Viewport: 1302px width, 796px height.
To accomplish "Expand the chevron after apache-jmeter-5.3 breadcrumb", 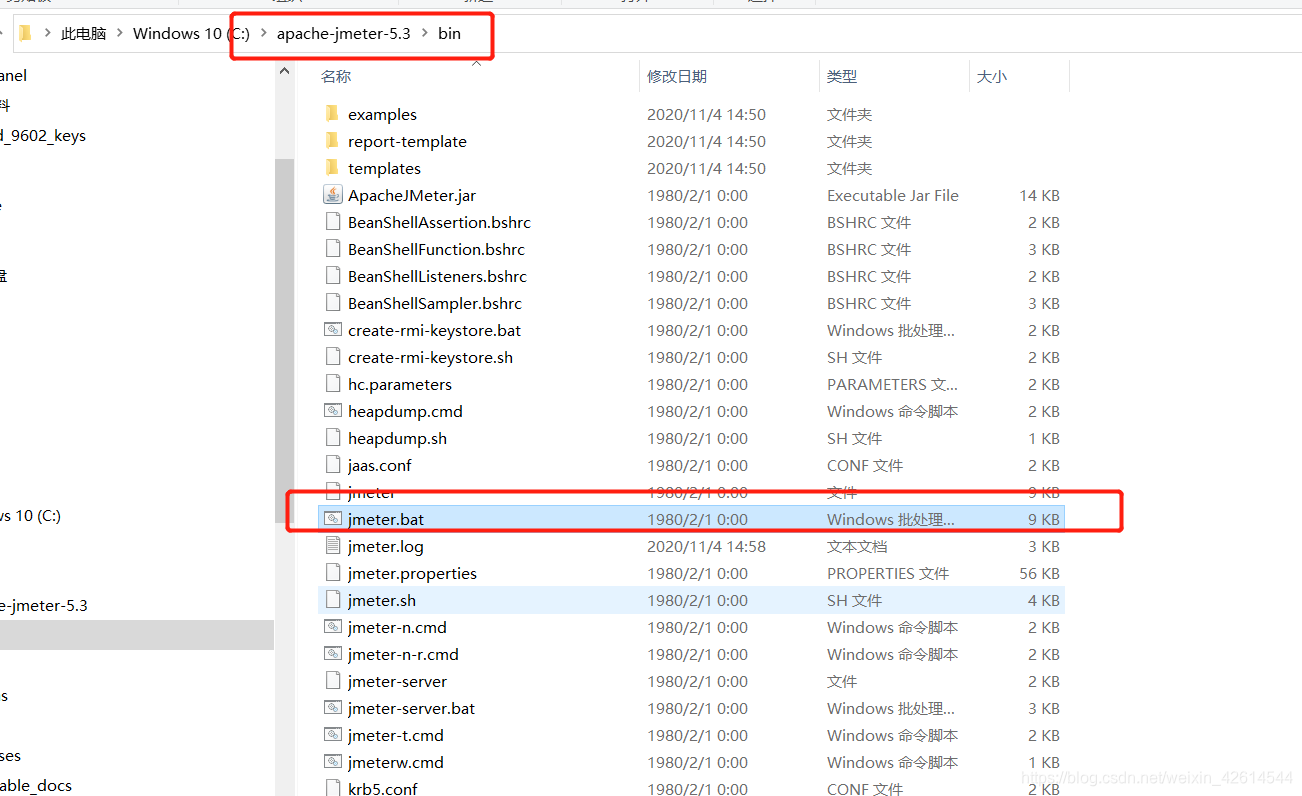I will pyautogui.click(x=424, y=33).
